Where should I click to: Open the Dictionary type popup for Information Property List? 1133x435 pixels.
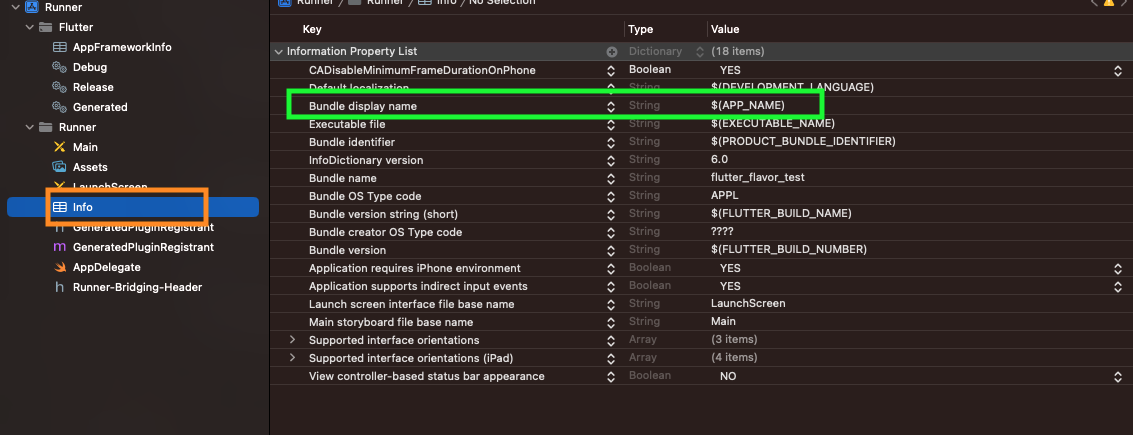tap(699, 52)
